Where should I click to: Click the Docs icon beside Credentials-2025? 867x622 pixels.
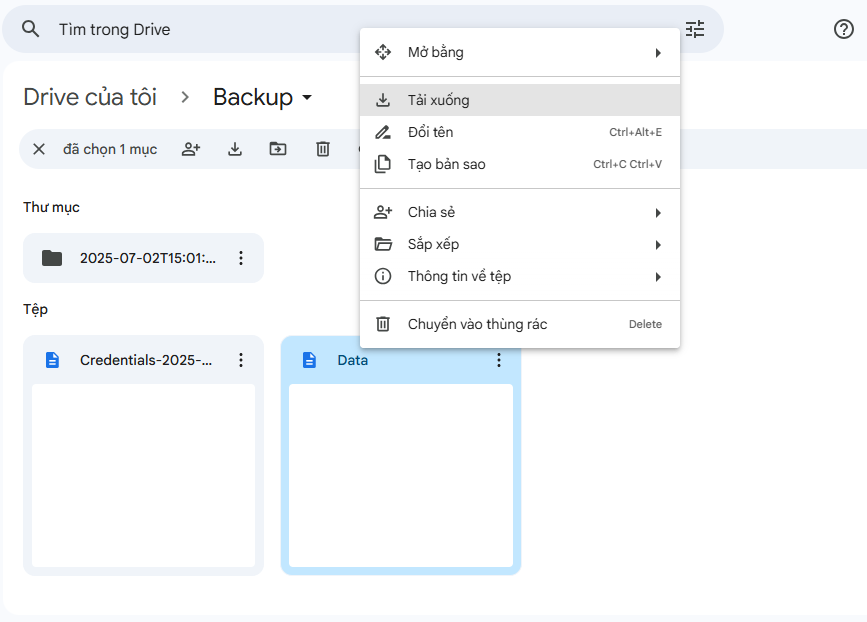click(52, 360)
